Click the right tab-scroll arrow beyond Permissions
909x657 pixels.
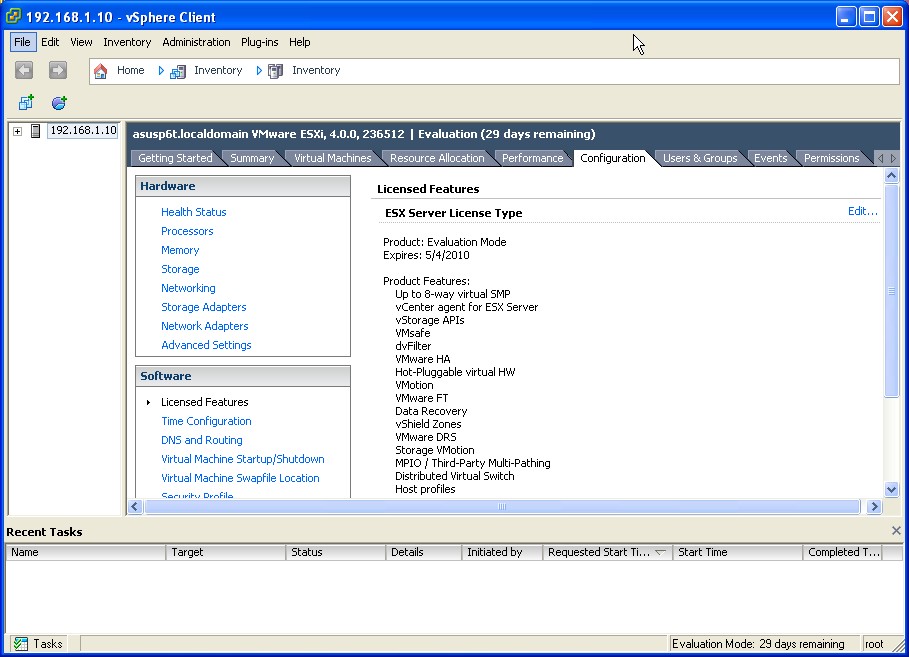point(892,157)
